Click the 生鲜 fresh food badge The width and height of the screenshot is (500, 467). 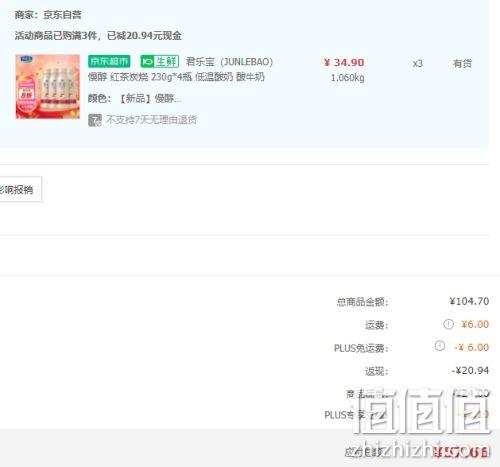(x=160, y=61)
